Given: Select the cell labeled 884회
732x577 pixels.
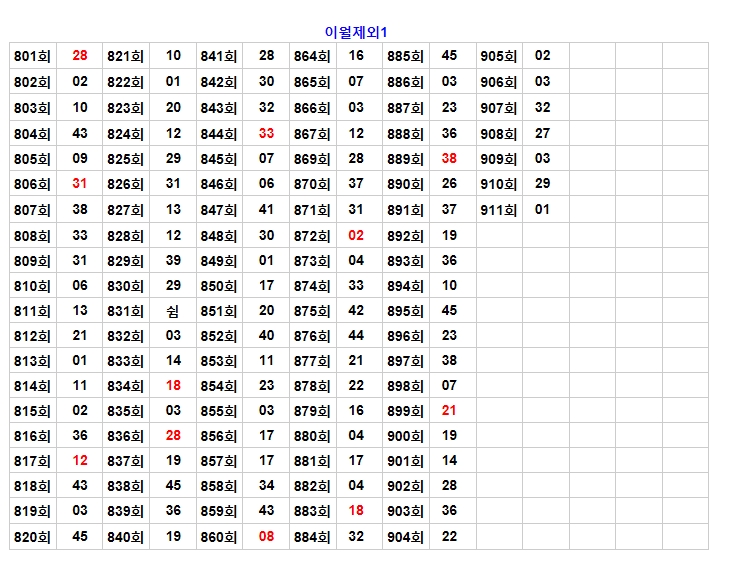Looking at the screenshot, I should [x=312, y=537].
